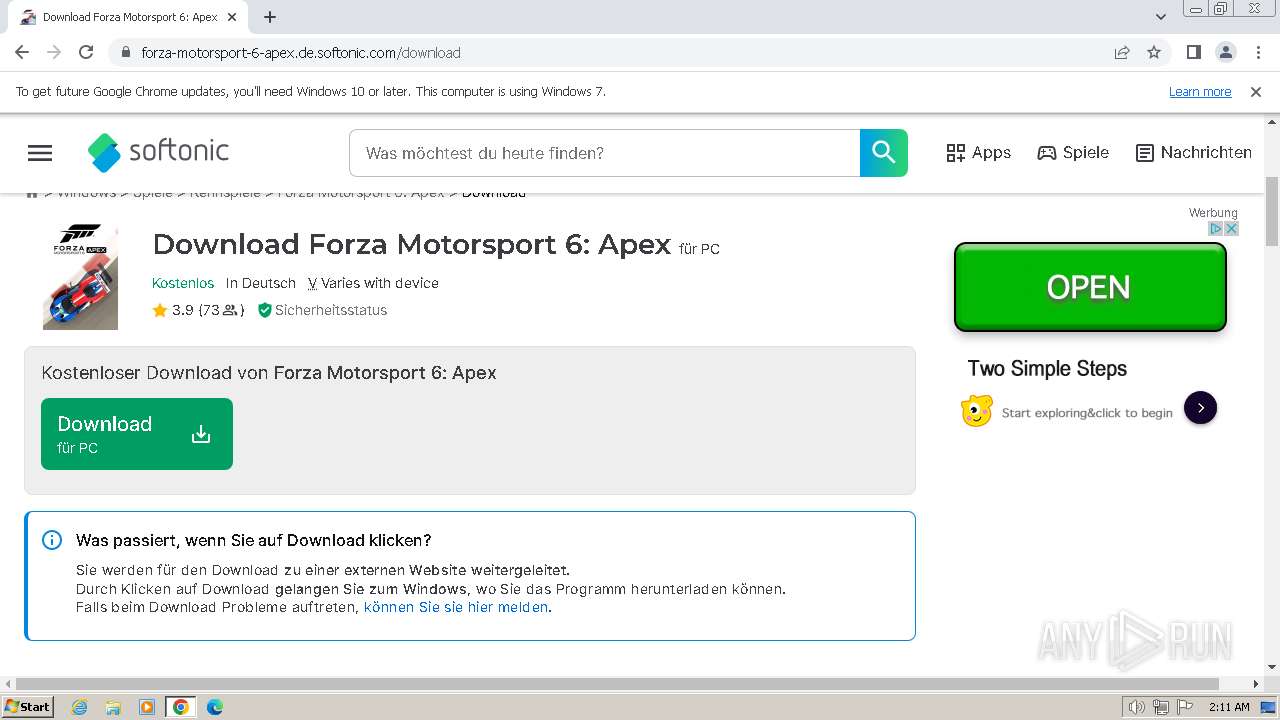Open the Chrome profile avatar
Screen dimensions: 1280x720
point(1225,52)
